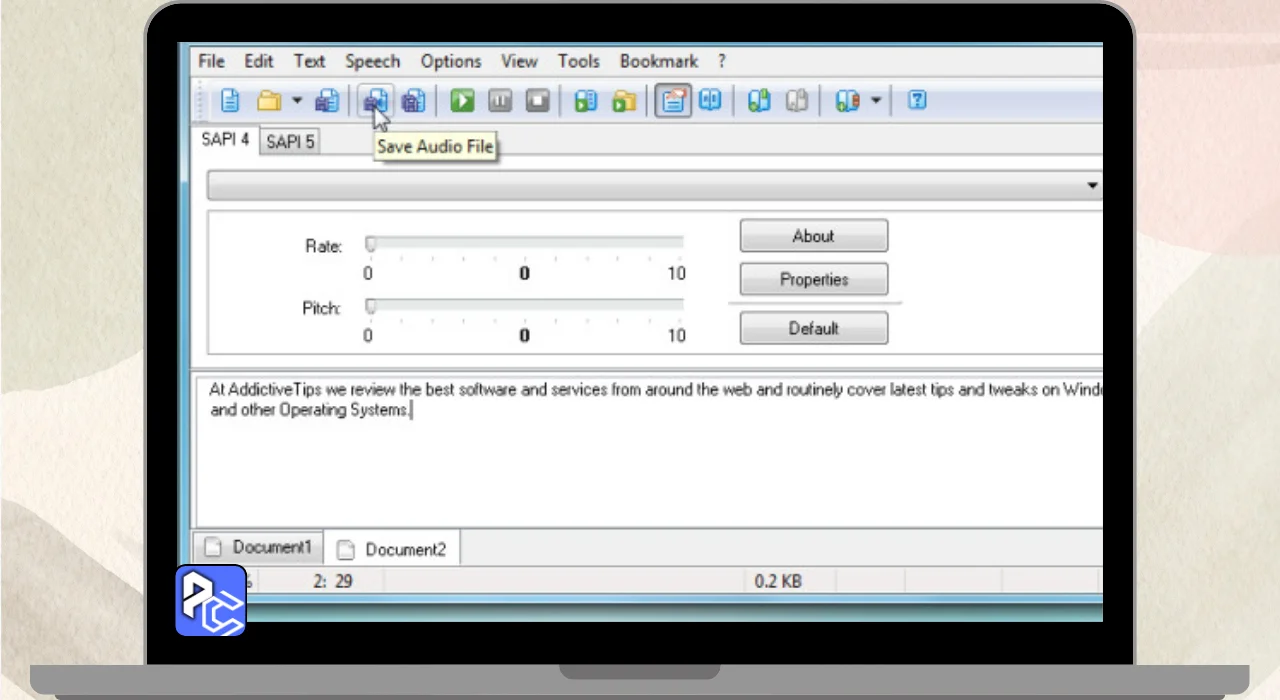Open the ? help menu
Viewport: 1280px width, 700px height.
click(x=722, y=61)
